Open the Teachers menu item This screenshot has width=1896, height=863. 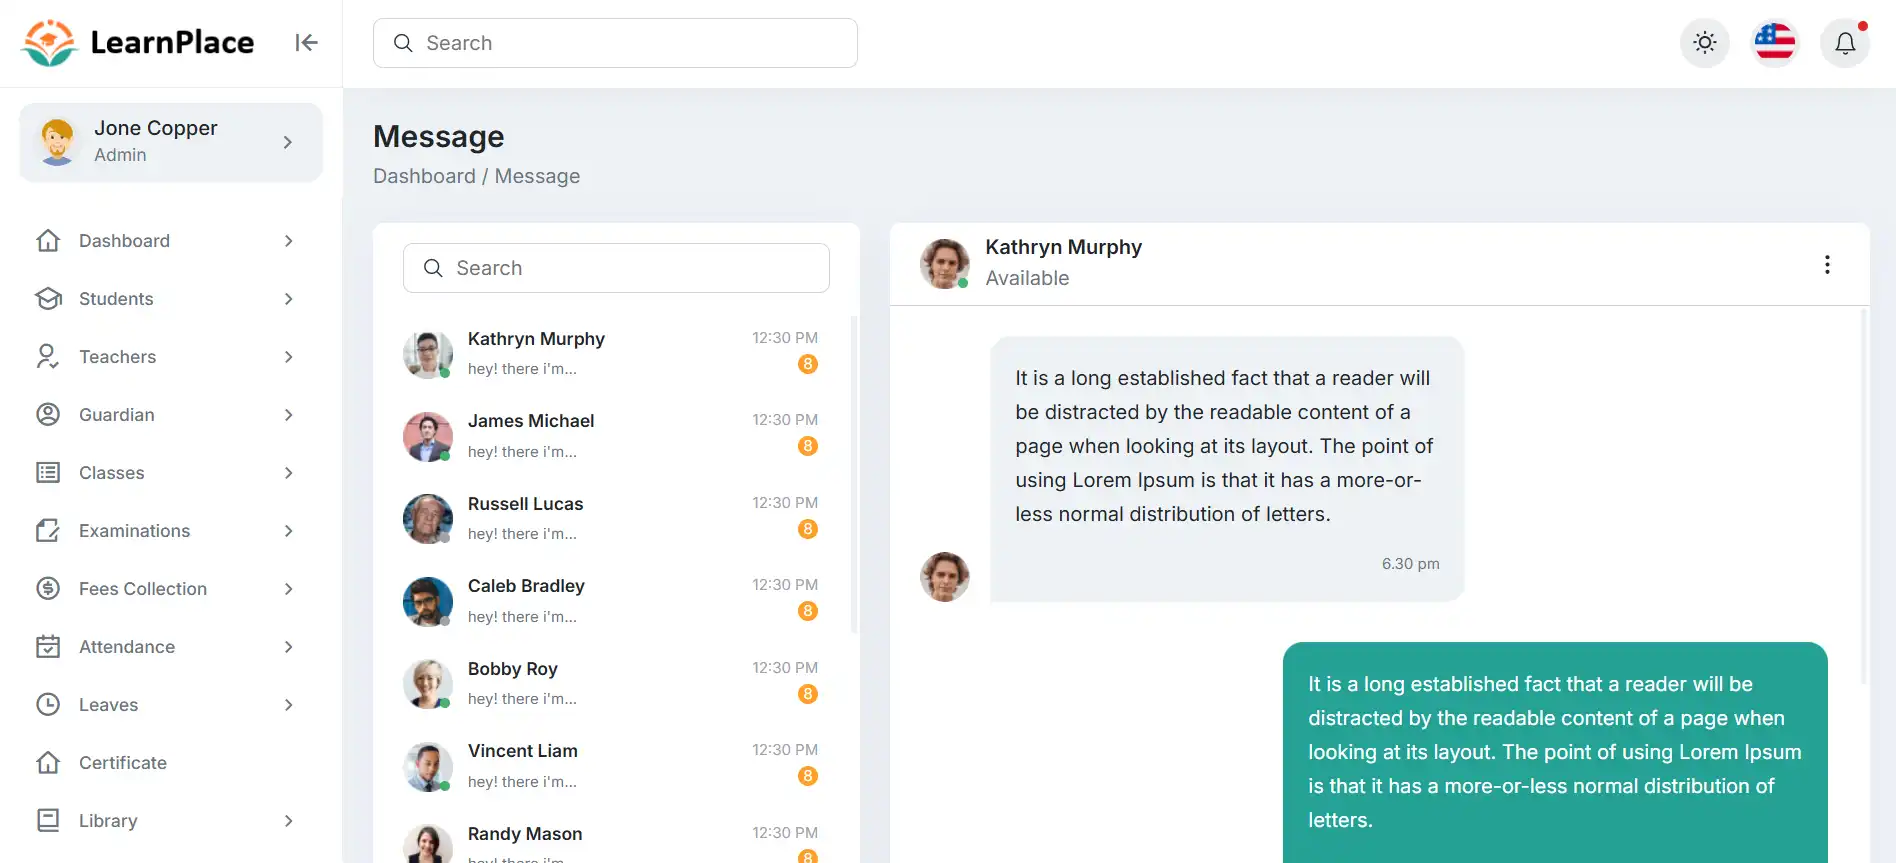click(170, 357)
